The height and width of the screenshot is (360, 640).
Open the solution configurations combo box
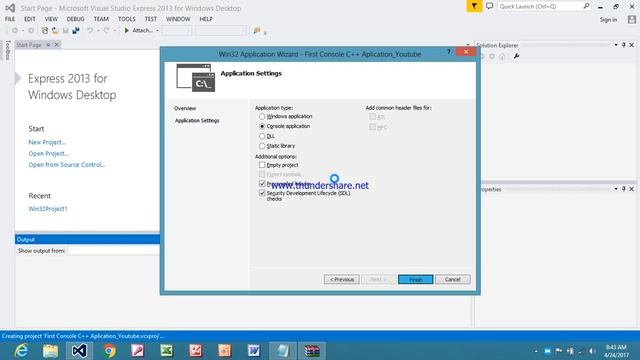pyautogui.click(x=177, y=31)
